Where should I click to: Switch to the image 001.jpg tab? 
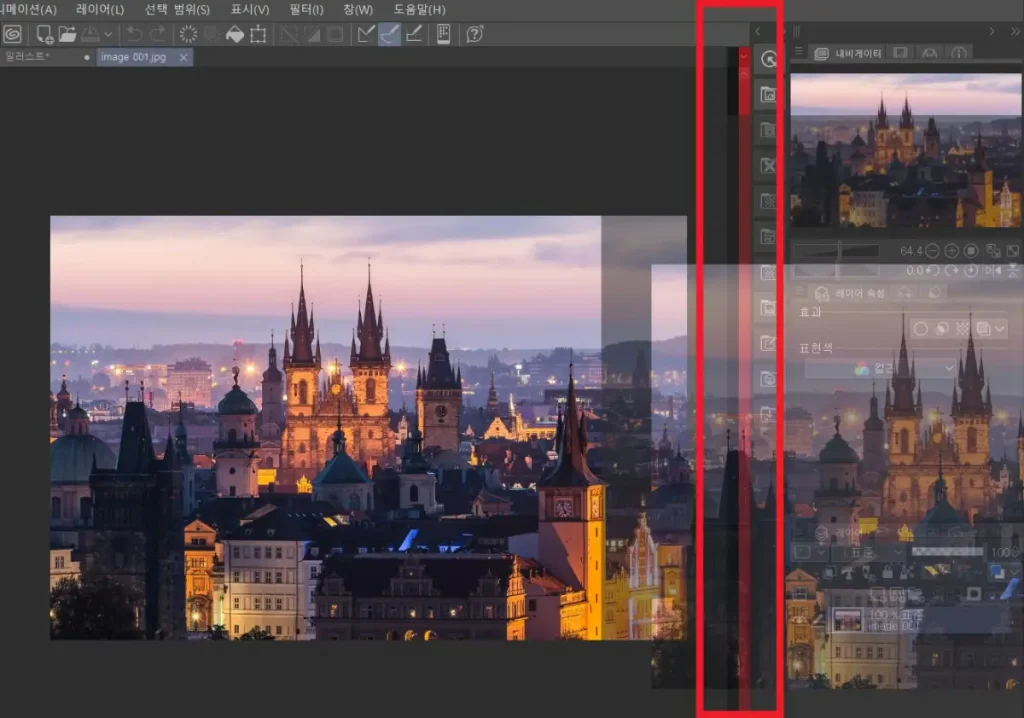134,58
